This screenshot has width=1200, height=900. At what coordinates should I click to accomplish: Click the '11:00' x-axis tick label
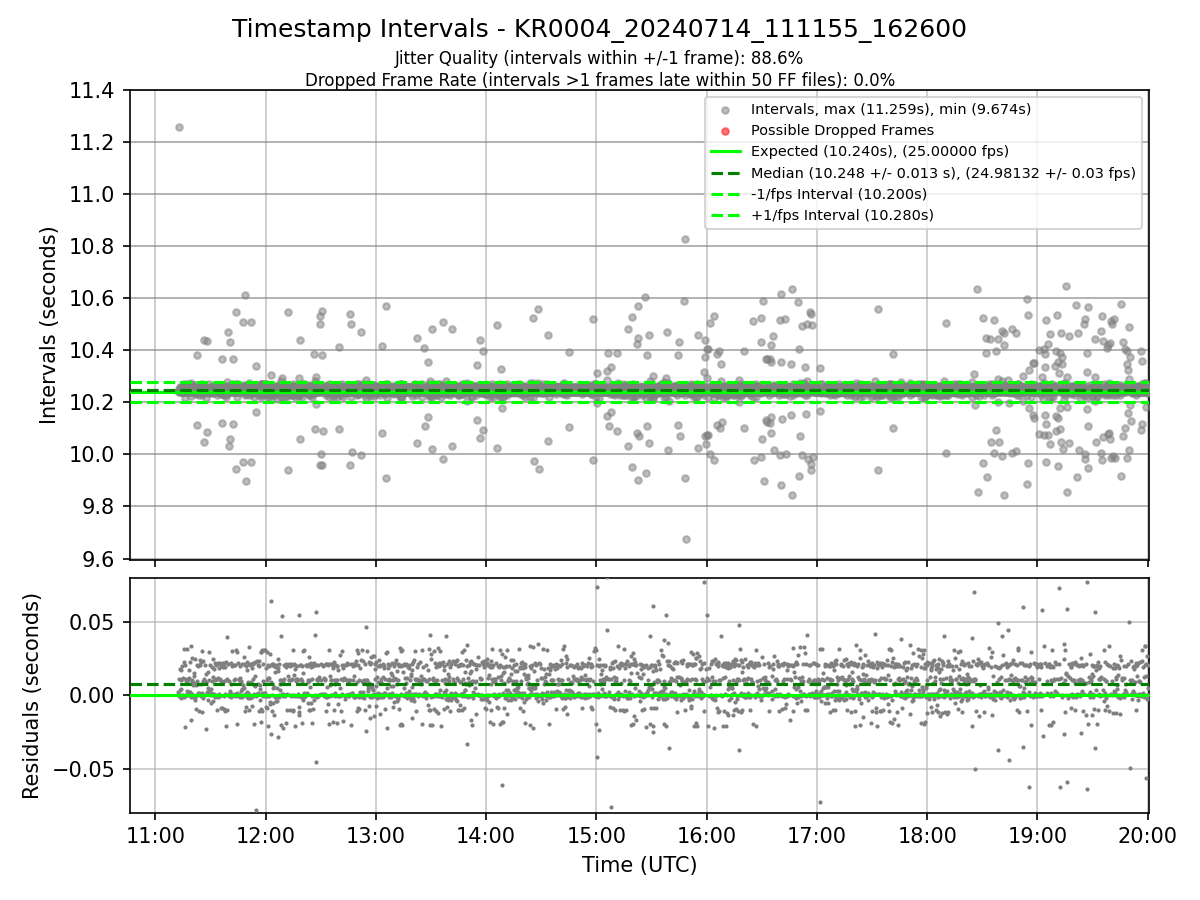click(x=155, y=834)
